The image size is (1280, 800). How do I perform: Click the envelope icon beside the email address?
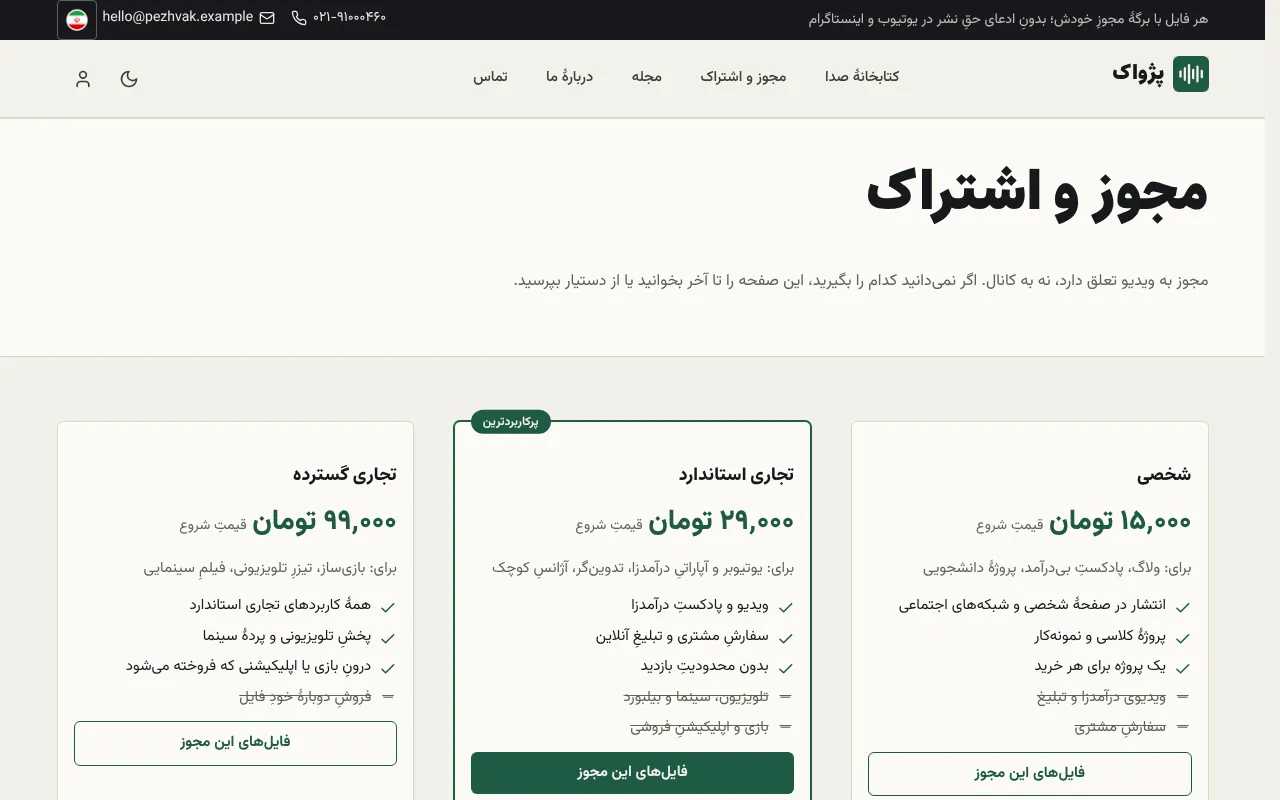click(x=267, y=18)
